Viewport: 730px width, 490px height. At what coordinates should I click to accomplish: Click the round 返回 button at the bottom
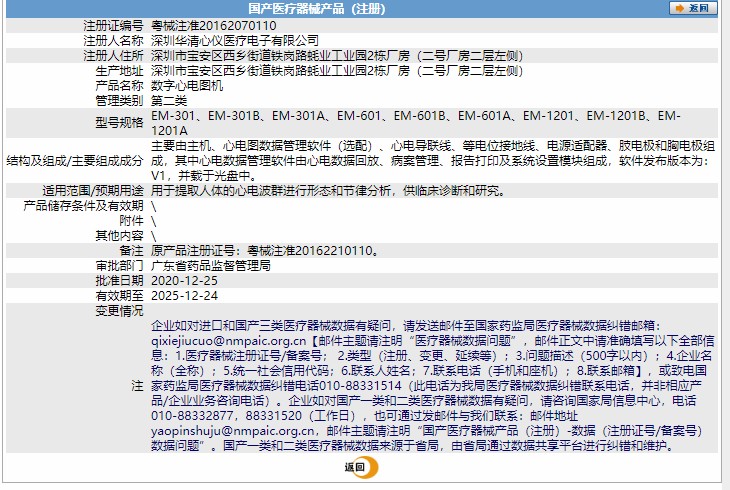(361, 467)
